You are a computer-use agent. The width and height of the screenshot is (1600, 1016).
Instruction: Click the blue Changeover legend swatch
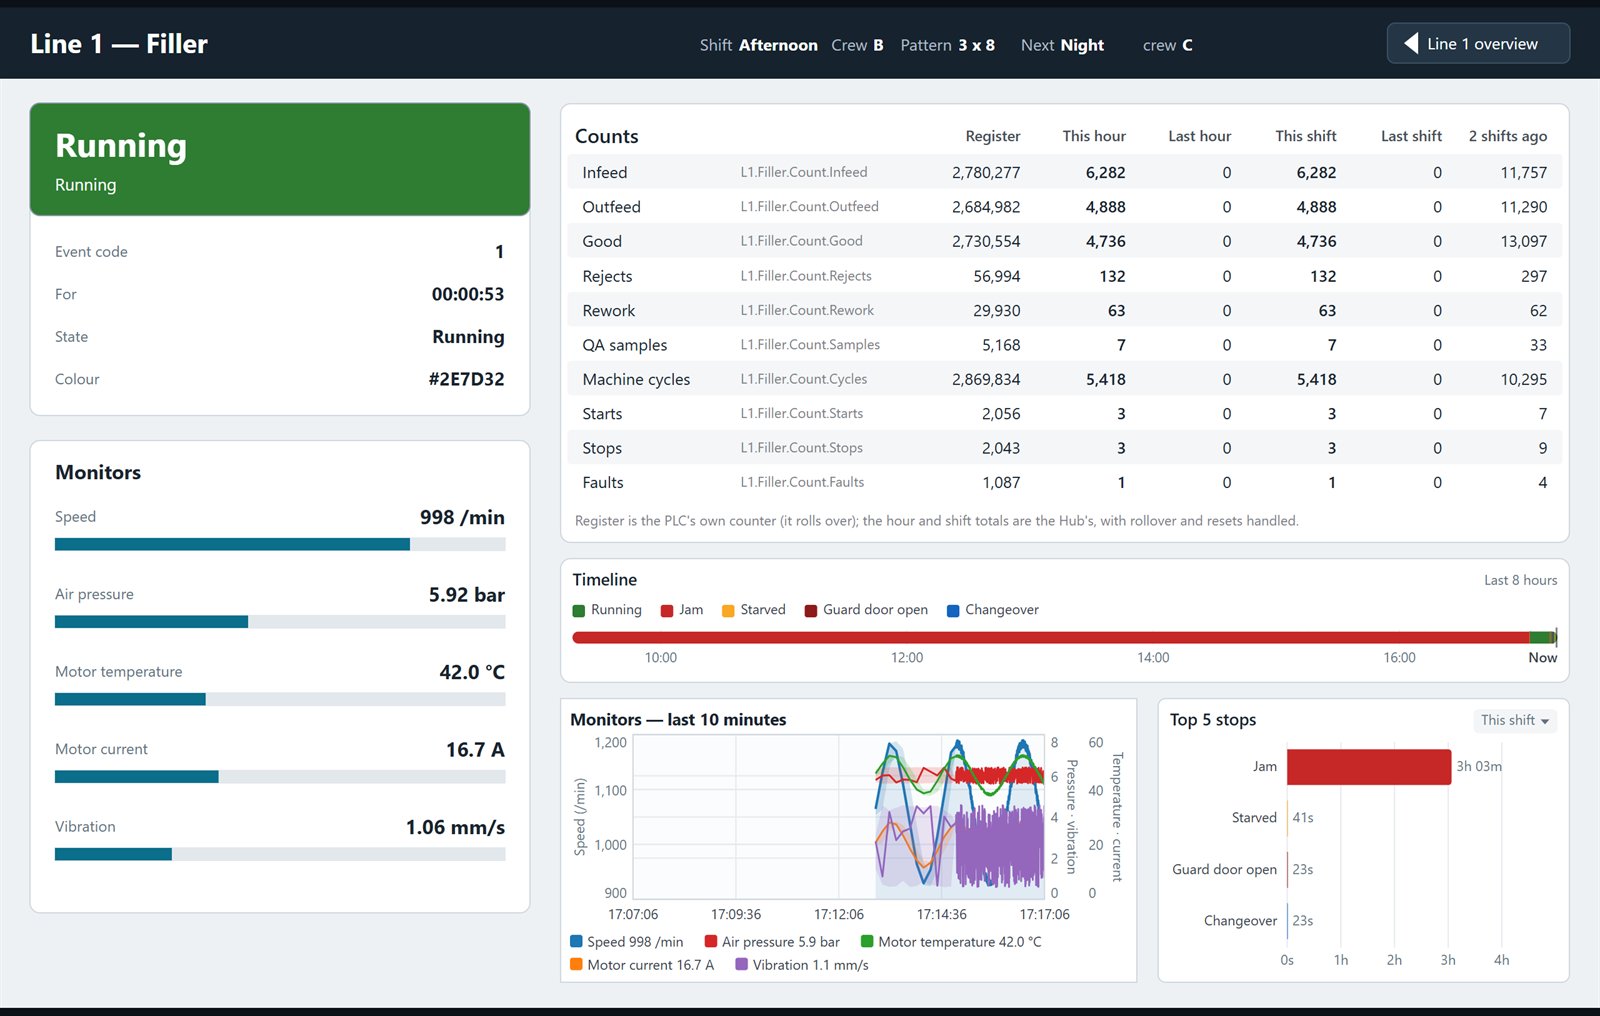[x=953, y=611]
